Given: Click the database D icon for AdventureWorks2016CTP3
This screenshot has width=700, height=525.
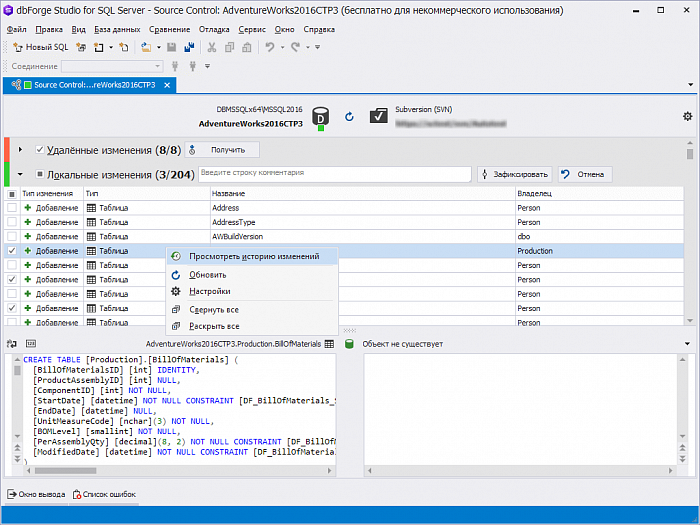Looking at the screenshot, I should tap(320, 117).
